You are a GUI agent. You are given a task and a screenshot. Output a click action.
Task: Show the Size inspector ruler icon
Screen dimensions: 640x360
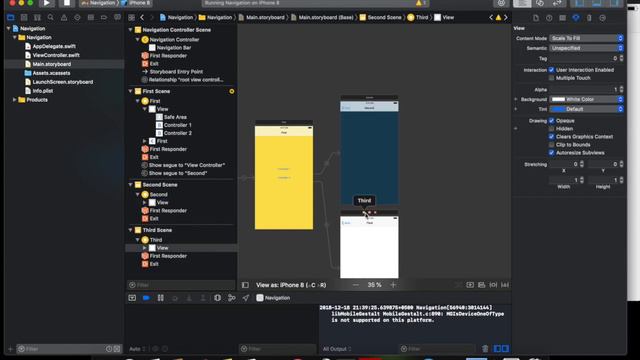coord(589,18)
